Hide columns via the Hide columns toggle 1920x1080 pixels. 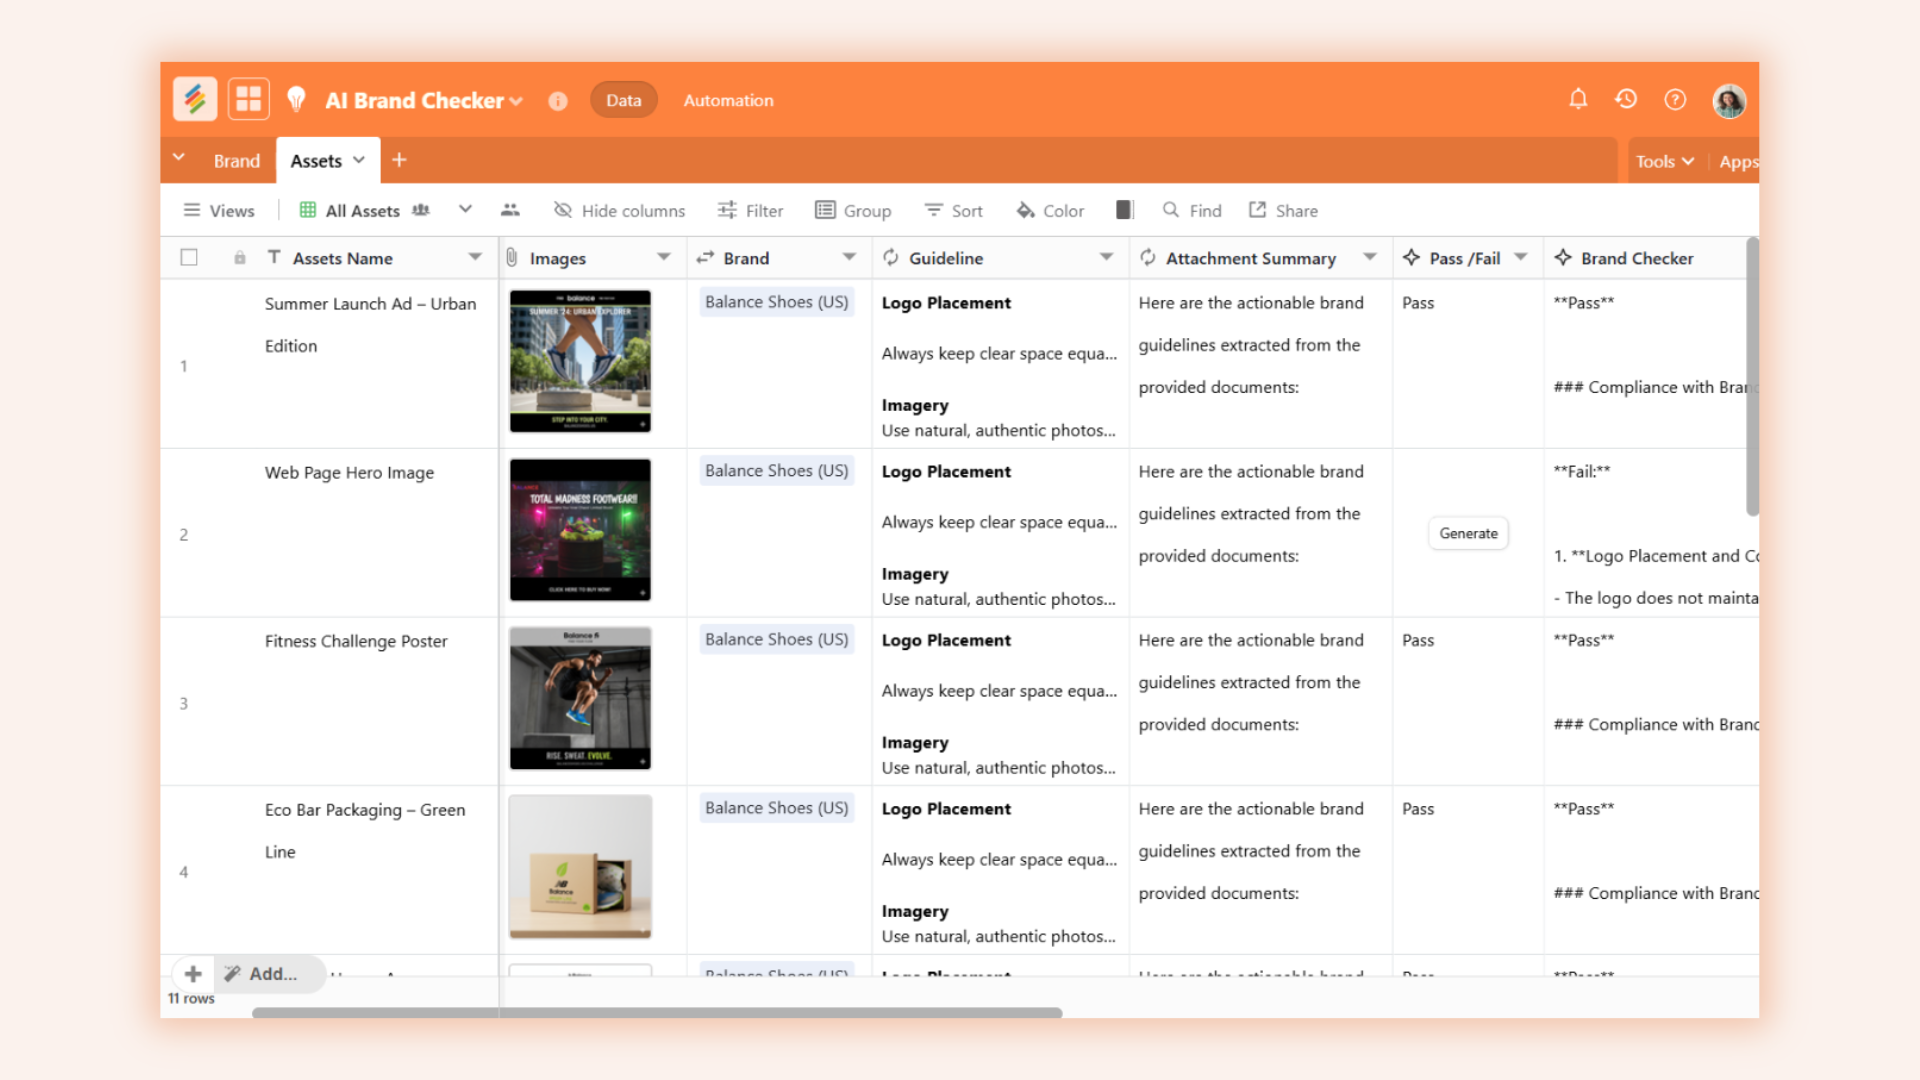pyautogui.click(x=619, y=211)
